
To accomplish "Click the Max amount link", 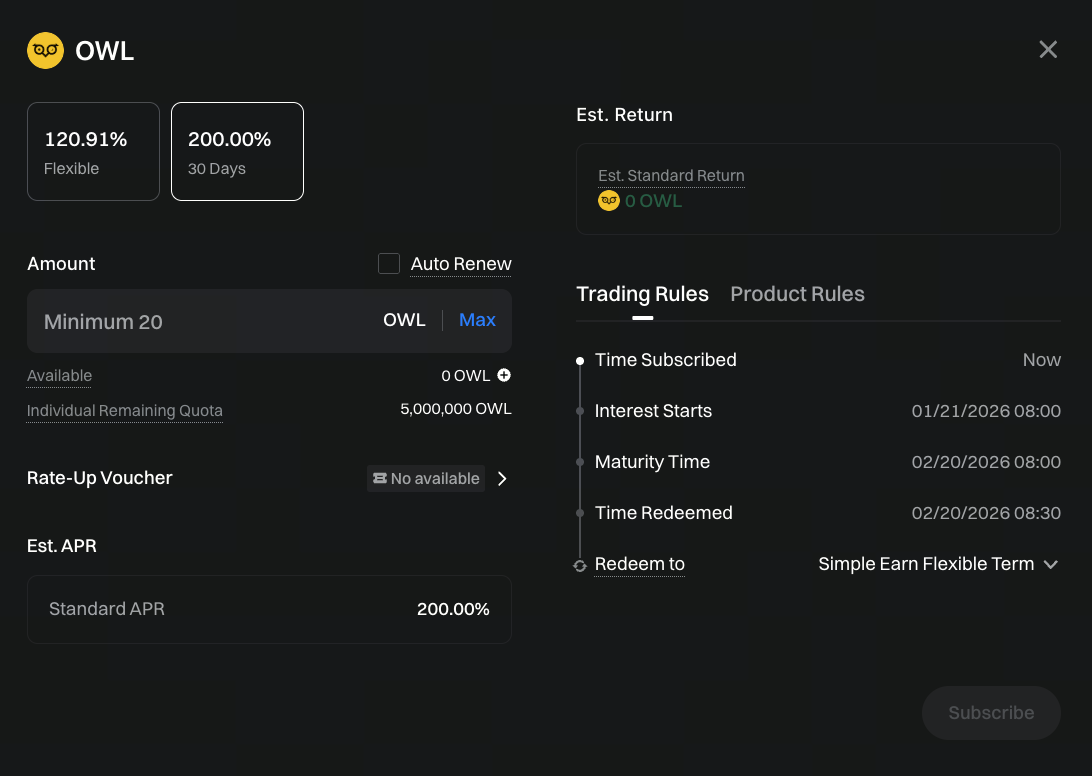I will pos(477,320).
